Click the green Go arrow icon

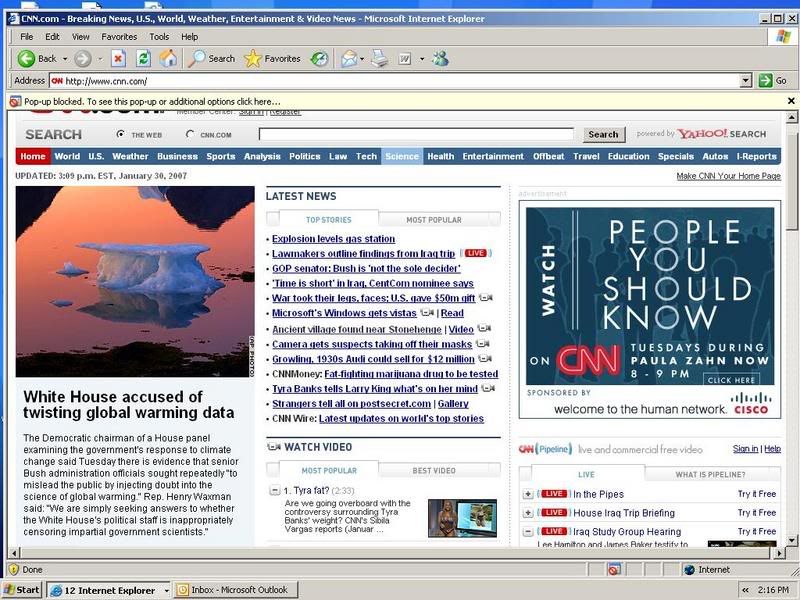765,81
